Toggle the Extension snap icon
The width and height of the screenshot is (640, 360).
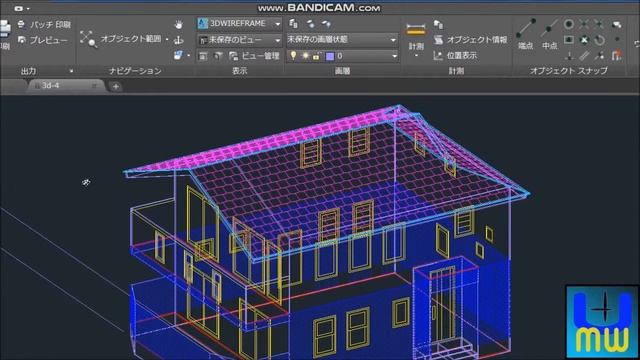coord(599,56)
